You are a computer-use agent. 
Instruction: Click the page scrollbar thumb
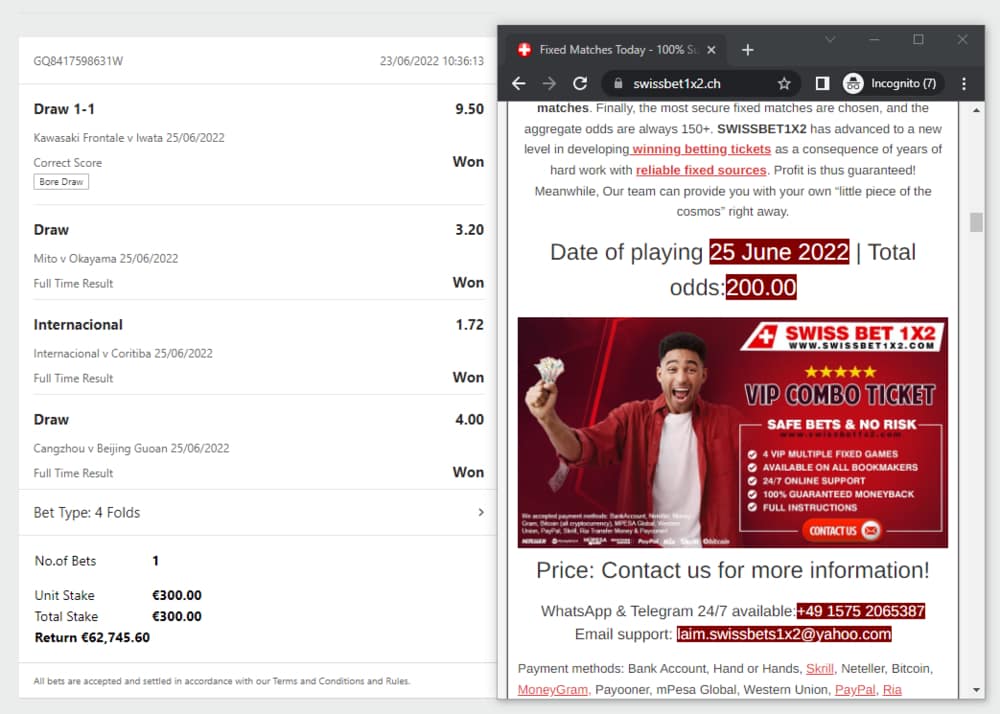pyautogui.click(x=976, y=222)
